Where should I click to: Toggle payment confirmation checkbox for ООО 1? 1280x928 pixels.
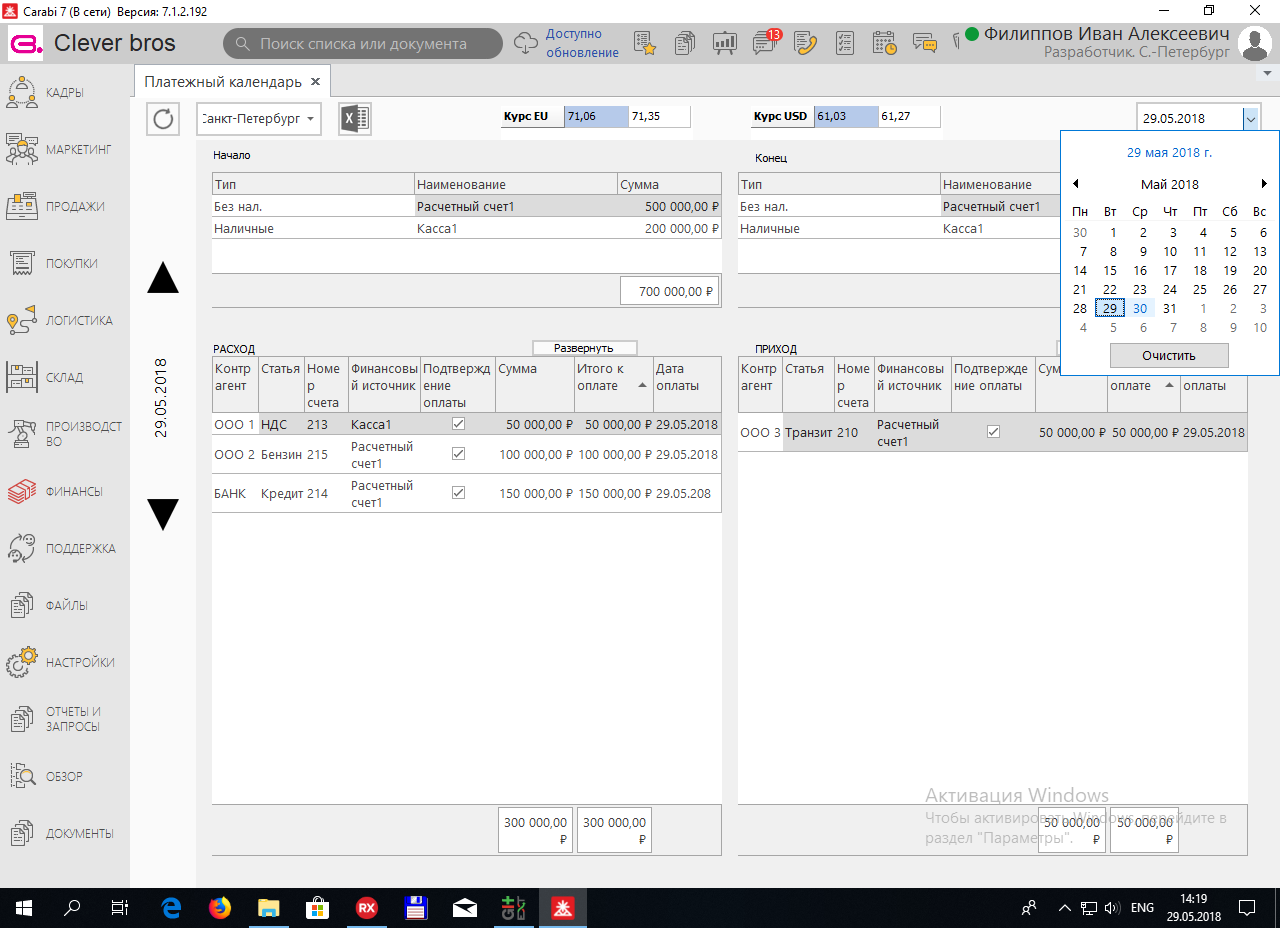click(x=459, y=424)
